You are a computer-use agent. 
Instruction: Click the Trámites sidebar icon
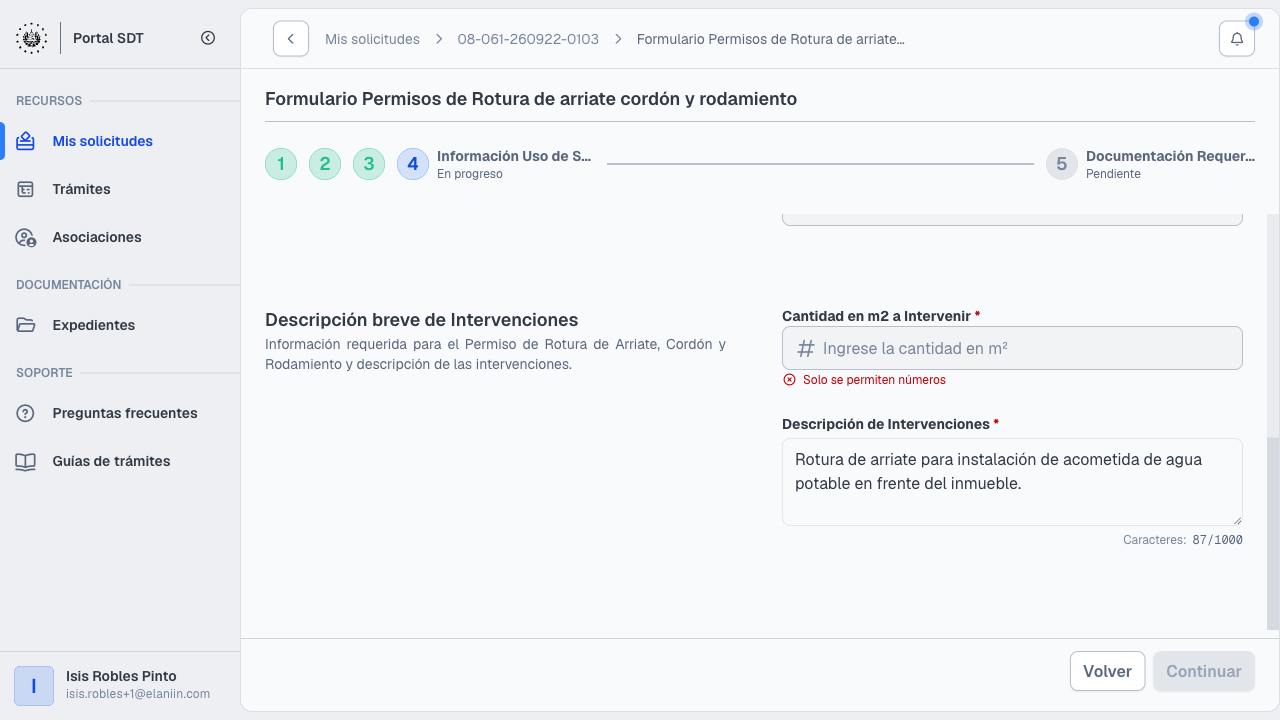[26, 189]
